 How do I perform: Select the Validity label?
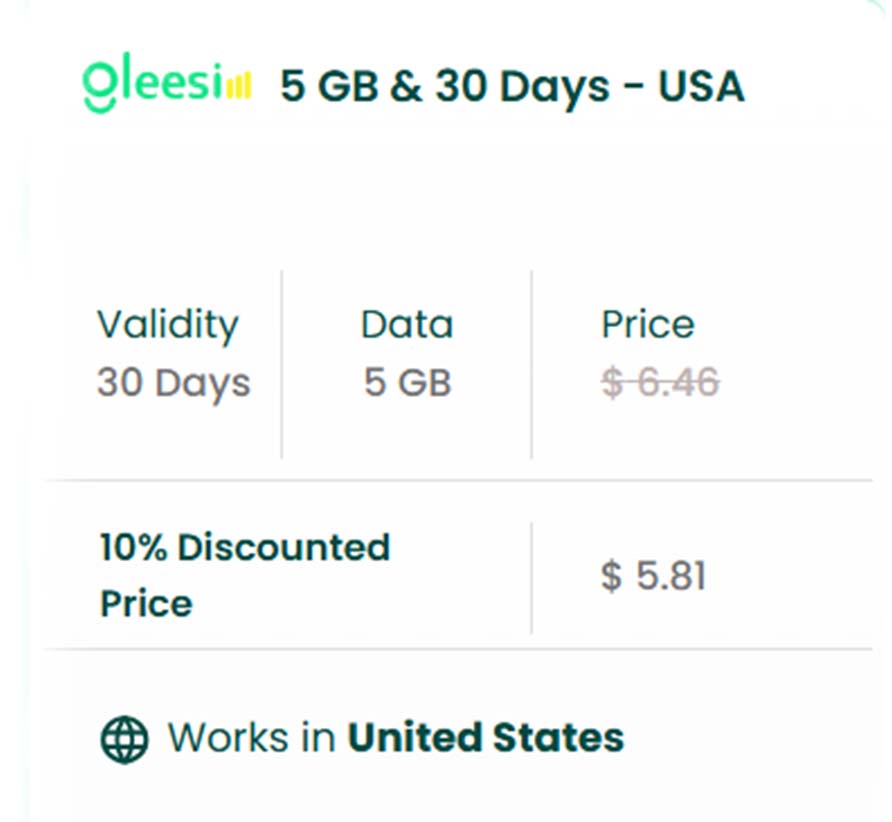(x=168, y=325)
